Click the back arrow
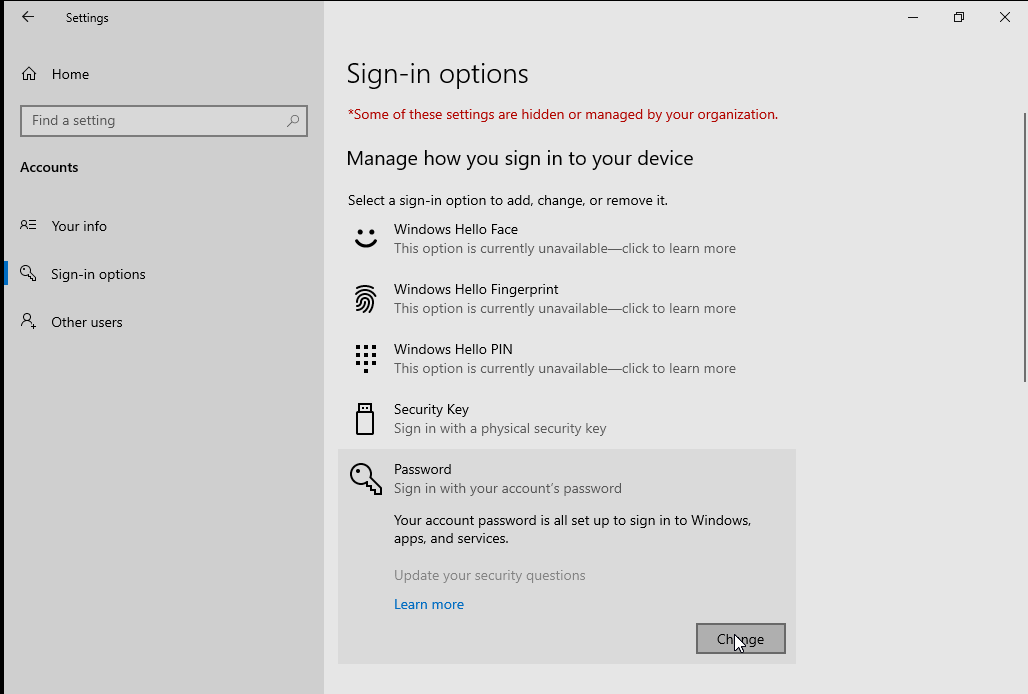The image size is (1028, 694). tap(28, 16)
